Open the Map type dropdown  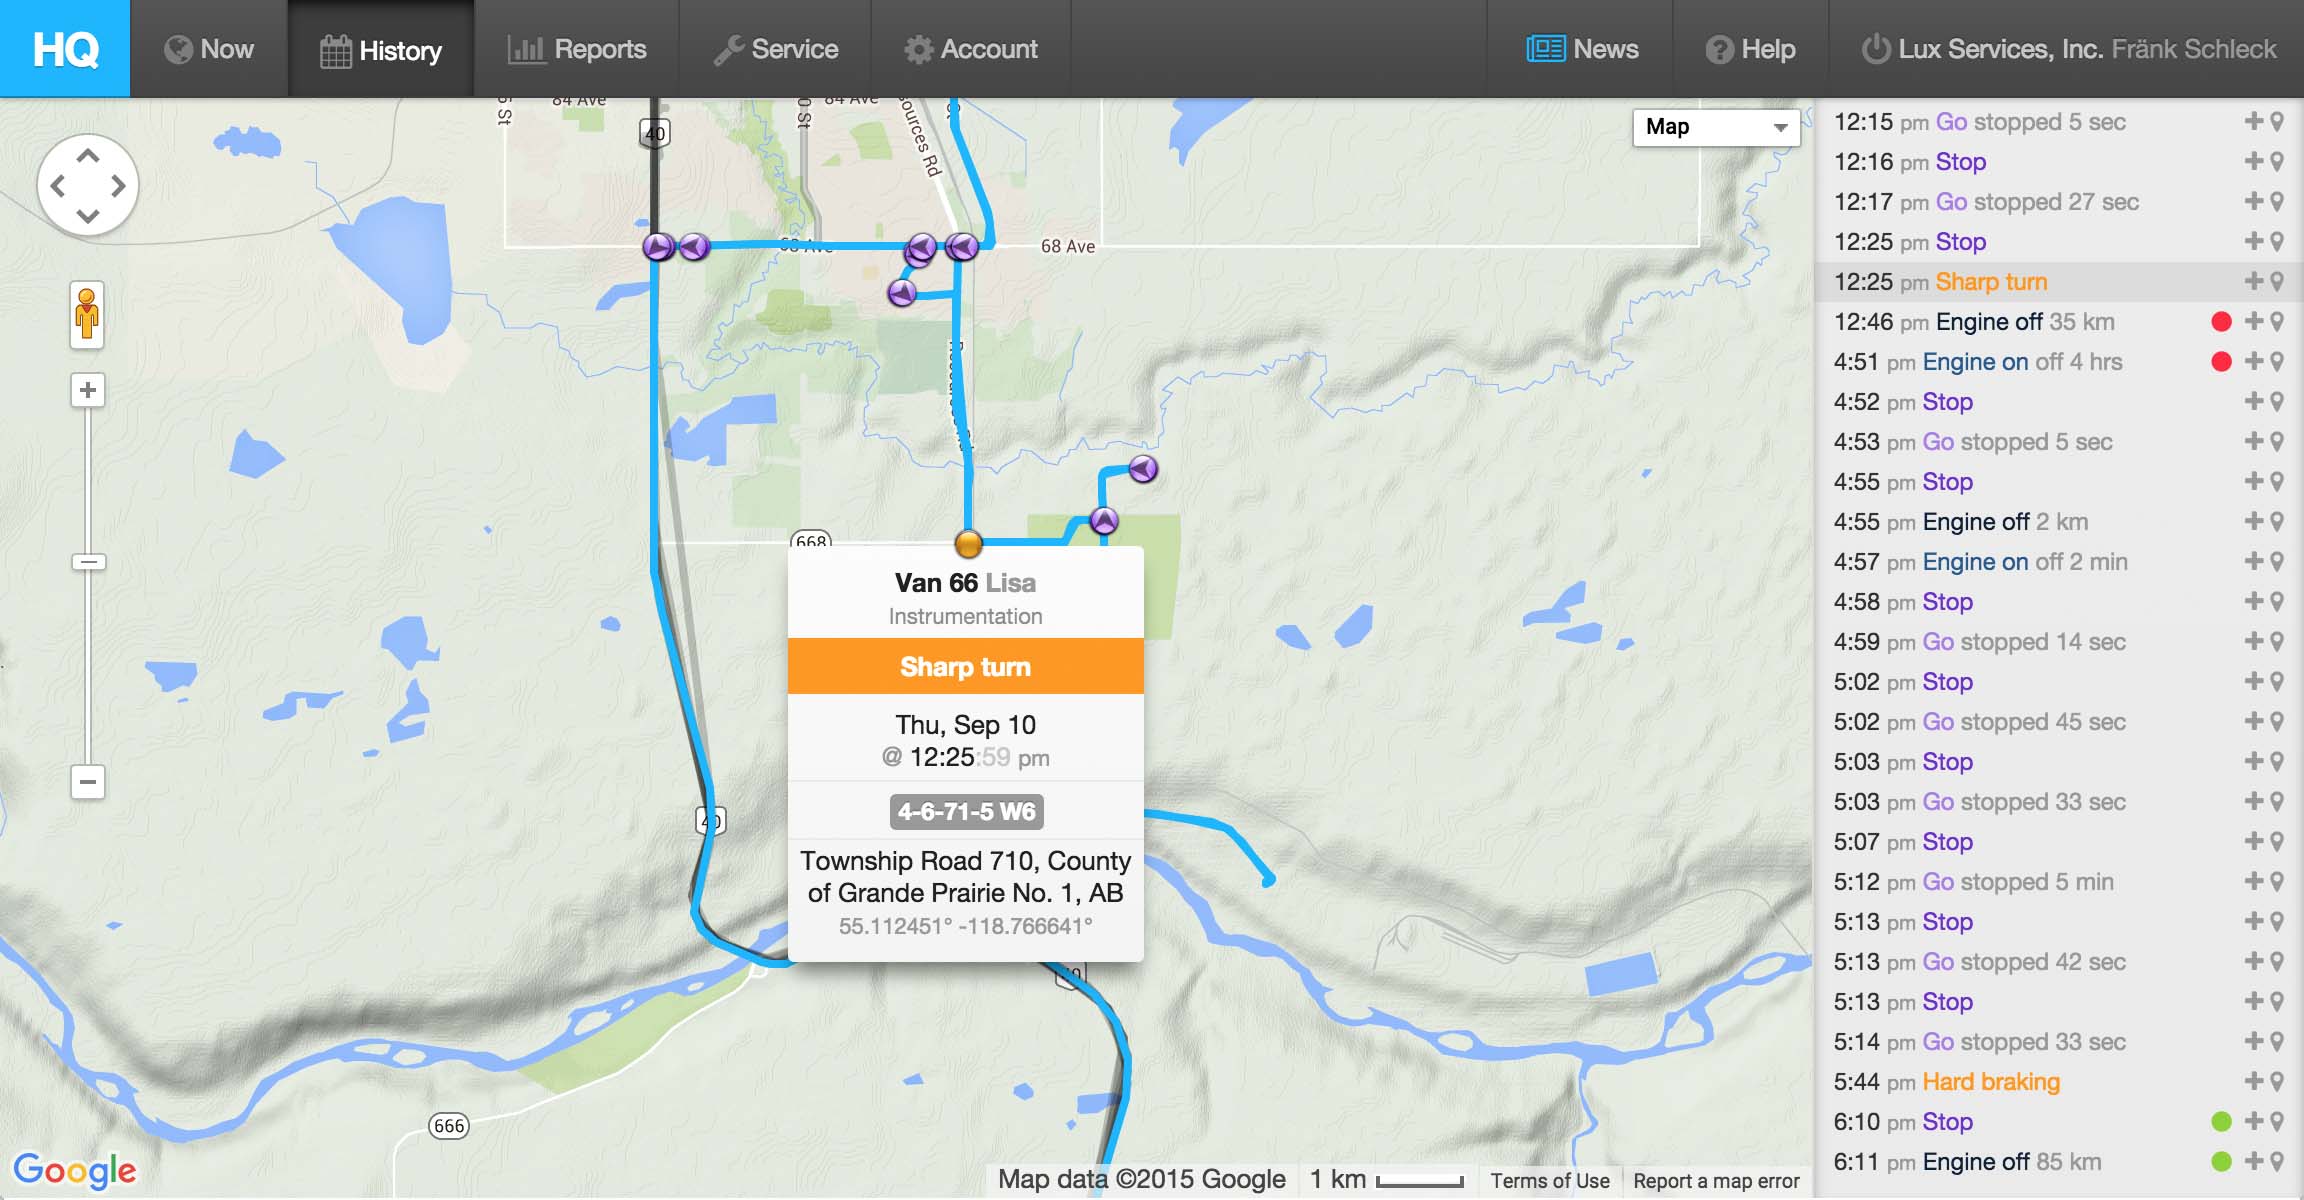pos(1715,127)
